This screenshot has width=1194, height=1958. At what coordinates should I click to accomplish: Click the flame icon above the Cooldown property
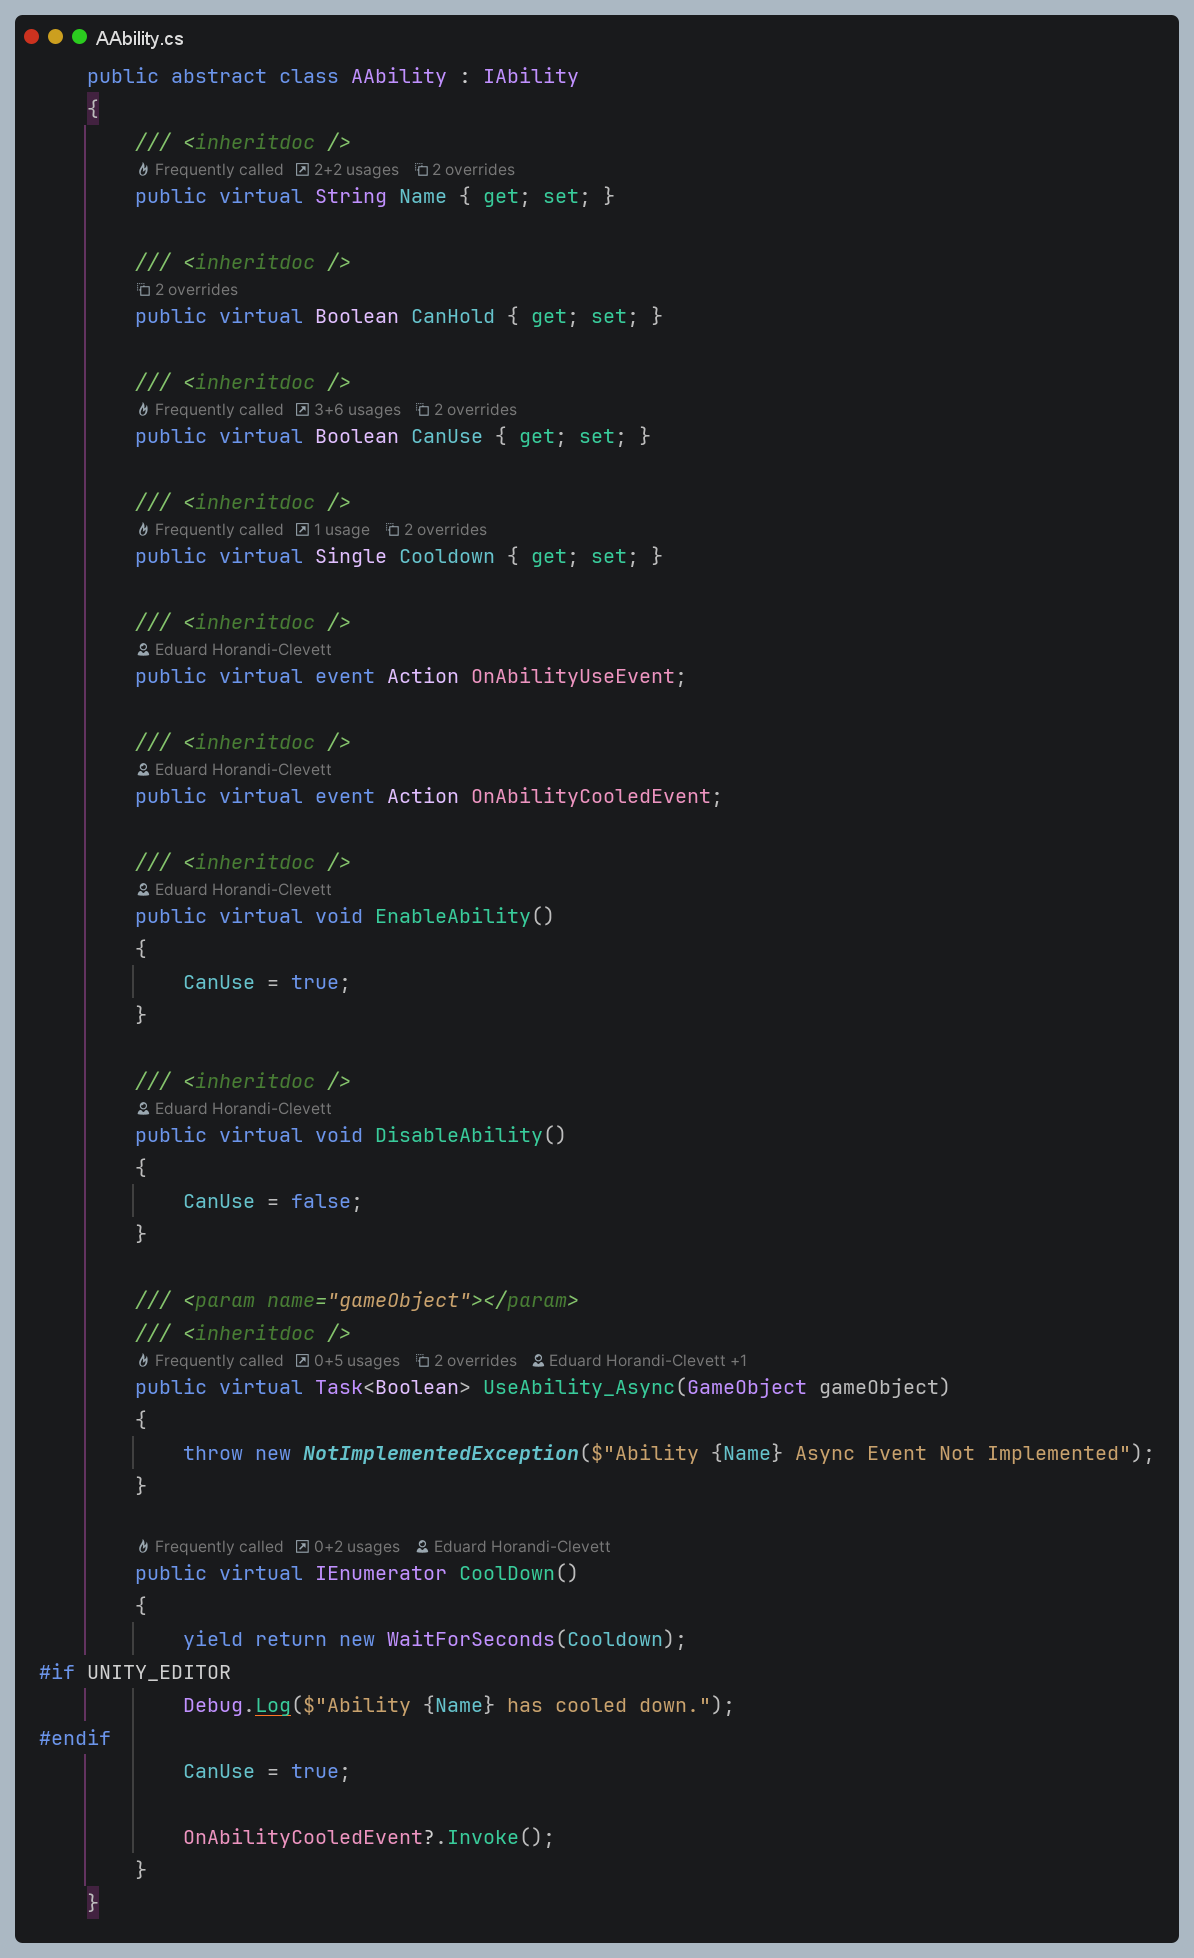click(143, 530)
